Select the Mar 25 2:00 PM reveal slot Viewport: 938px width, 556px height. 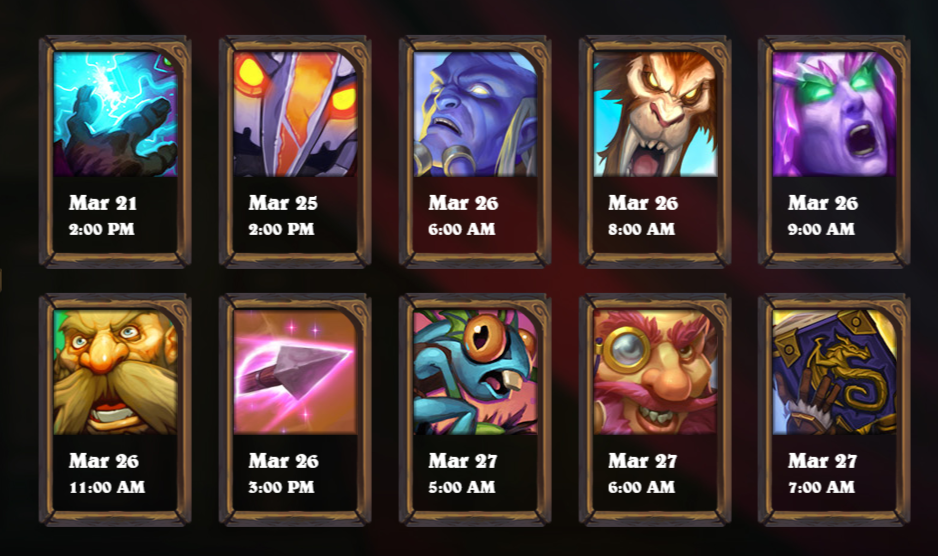pyautogui.click(x=282, y=215)
